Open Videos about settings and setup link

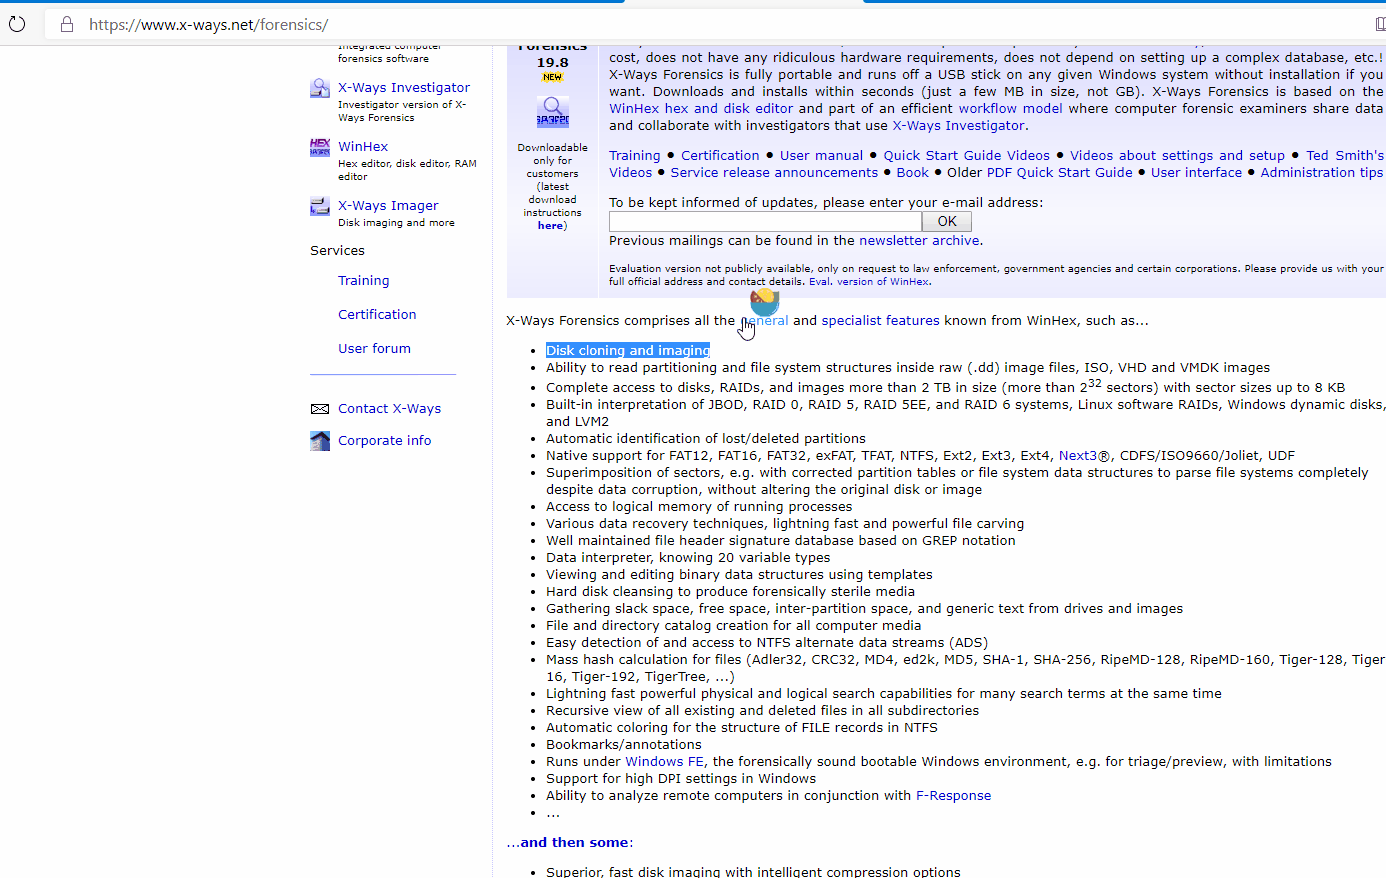[x=1177, y=156]
